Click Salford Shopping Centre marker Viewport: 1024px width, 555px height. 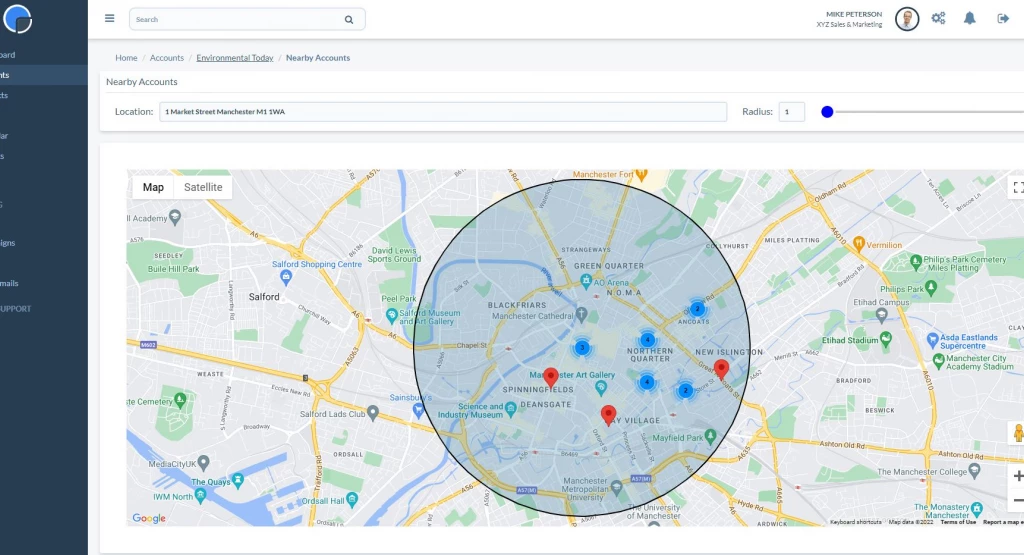tap(285, 277)
